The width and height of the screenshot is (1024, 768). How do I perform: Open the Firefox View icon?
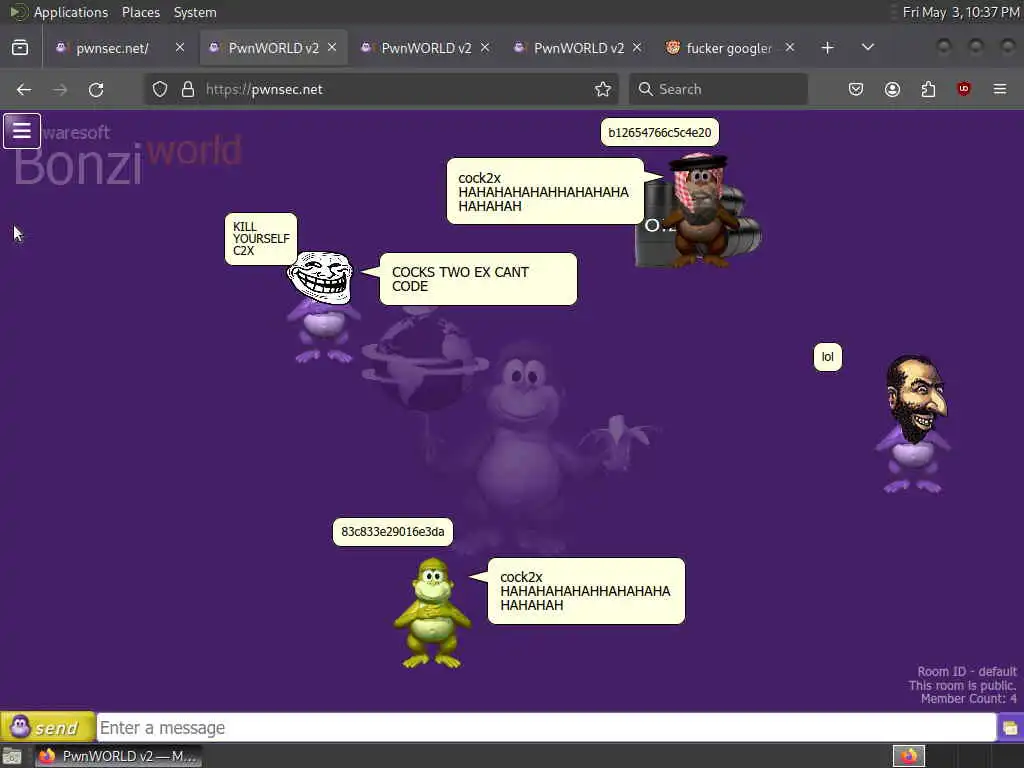pos(20,48)
